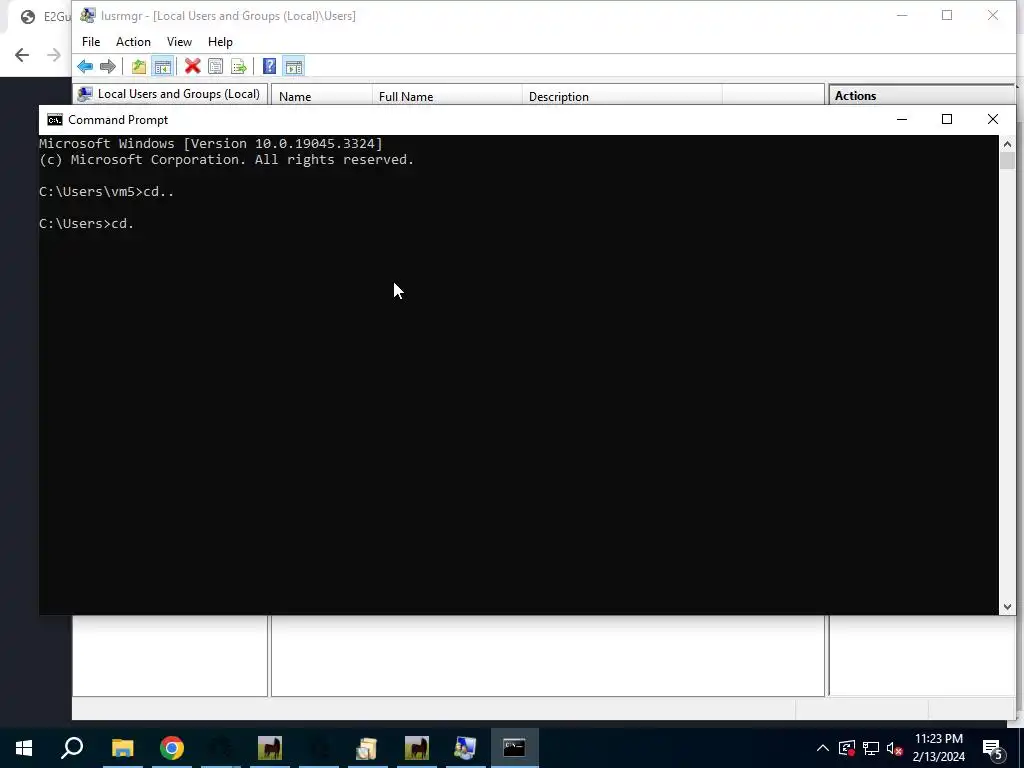Click the browser back arrow behind lusrmgr
The height and width of the screenshot is (768, 1024).
pos(22,55)
